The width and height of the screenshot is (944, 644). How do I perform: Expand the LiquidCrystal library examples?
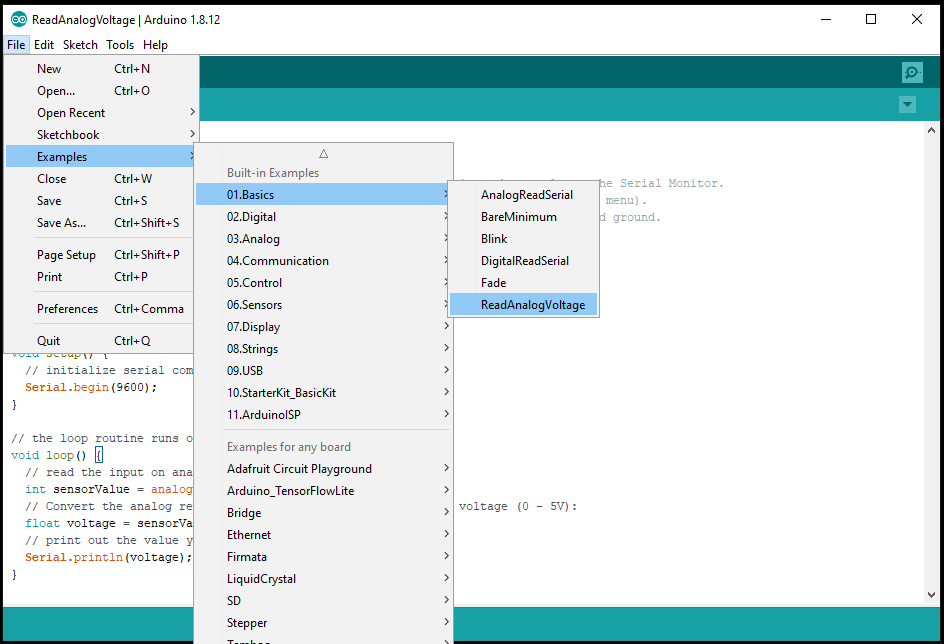(323, 578)
